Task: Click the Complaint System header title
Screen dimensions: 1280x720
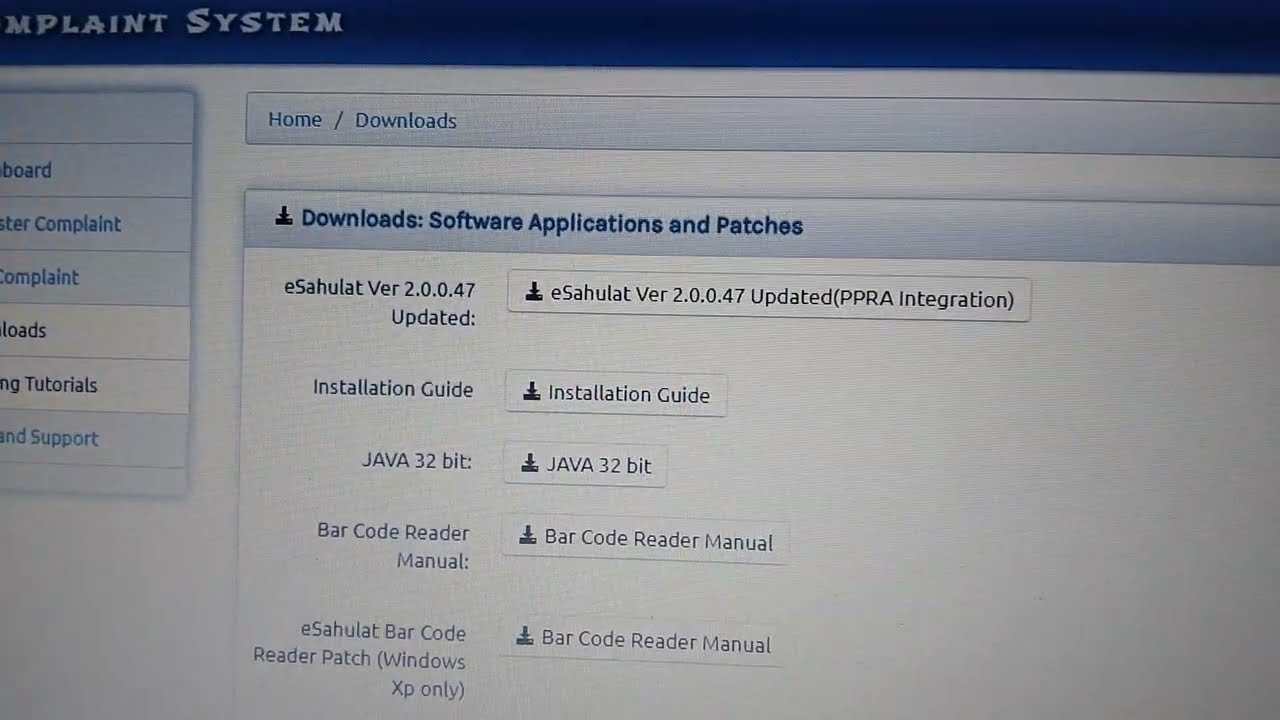Action: point(171,22)
